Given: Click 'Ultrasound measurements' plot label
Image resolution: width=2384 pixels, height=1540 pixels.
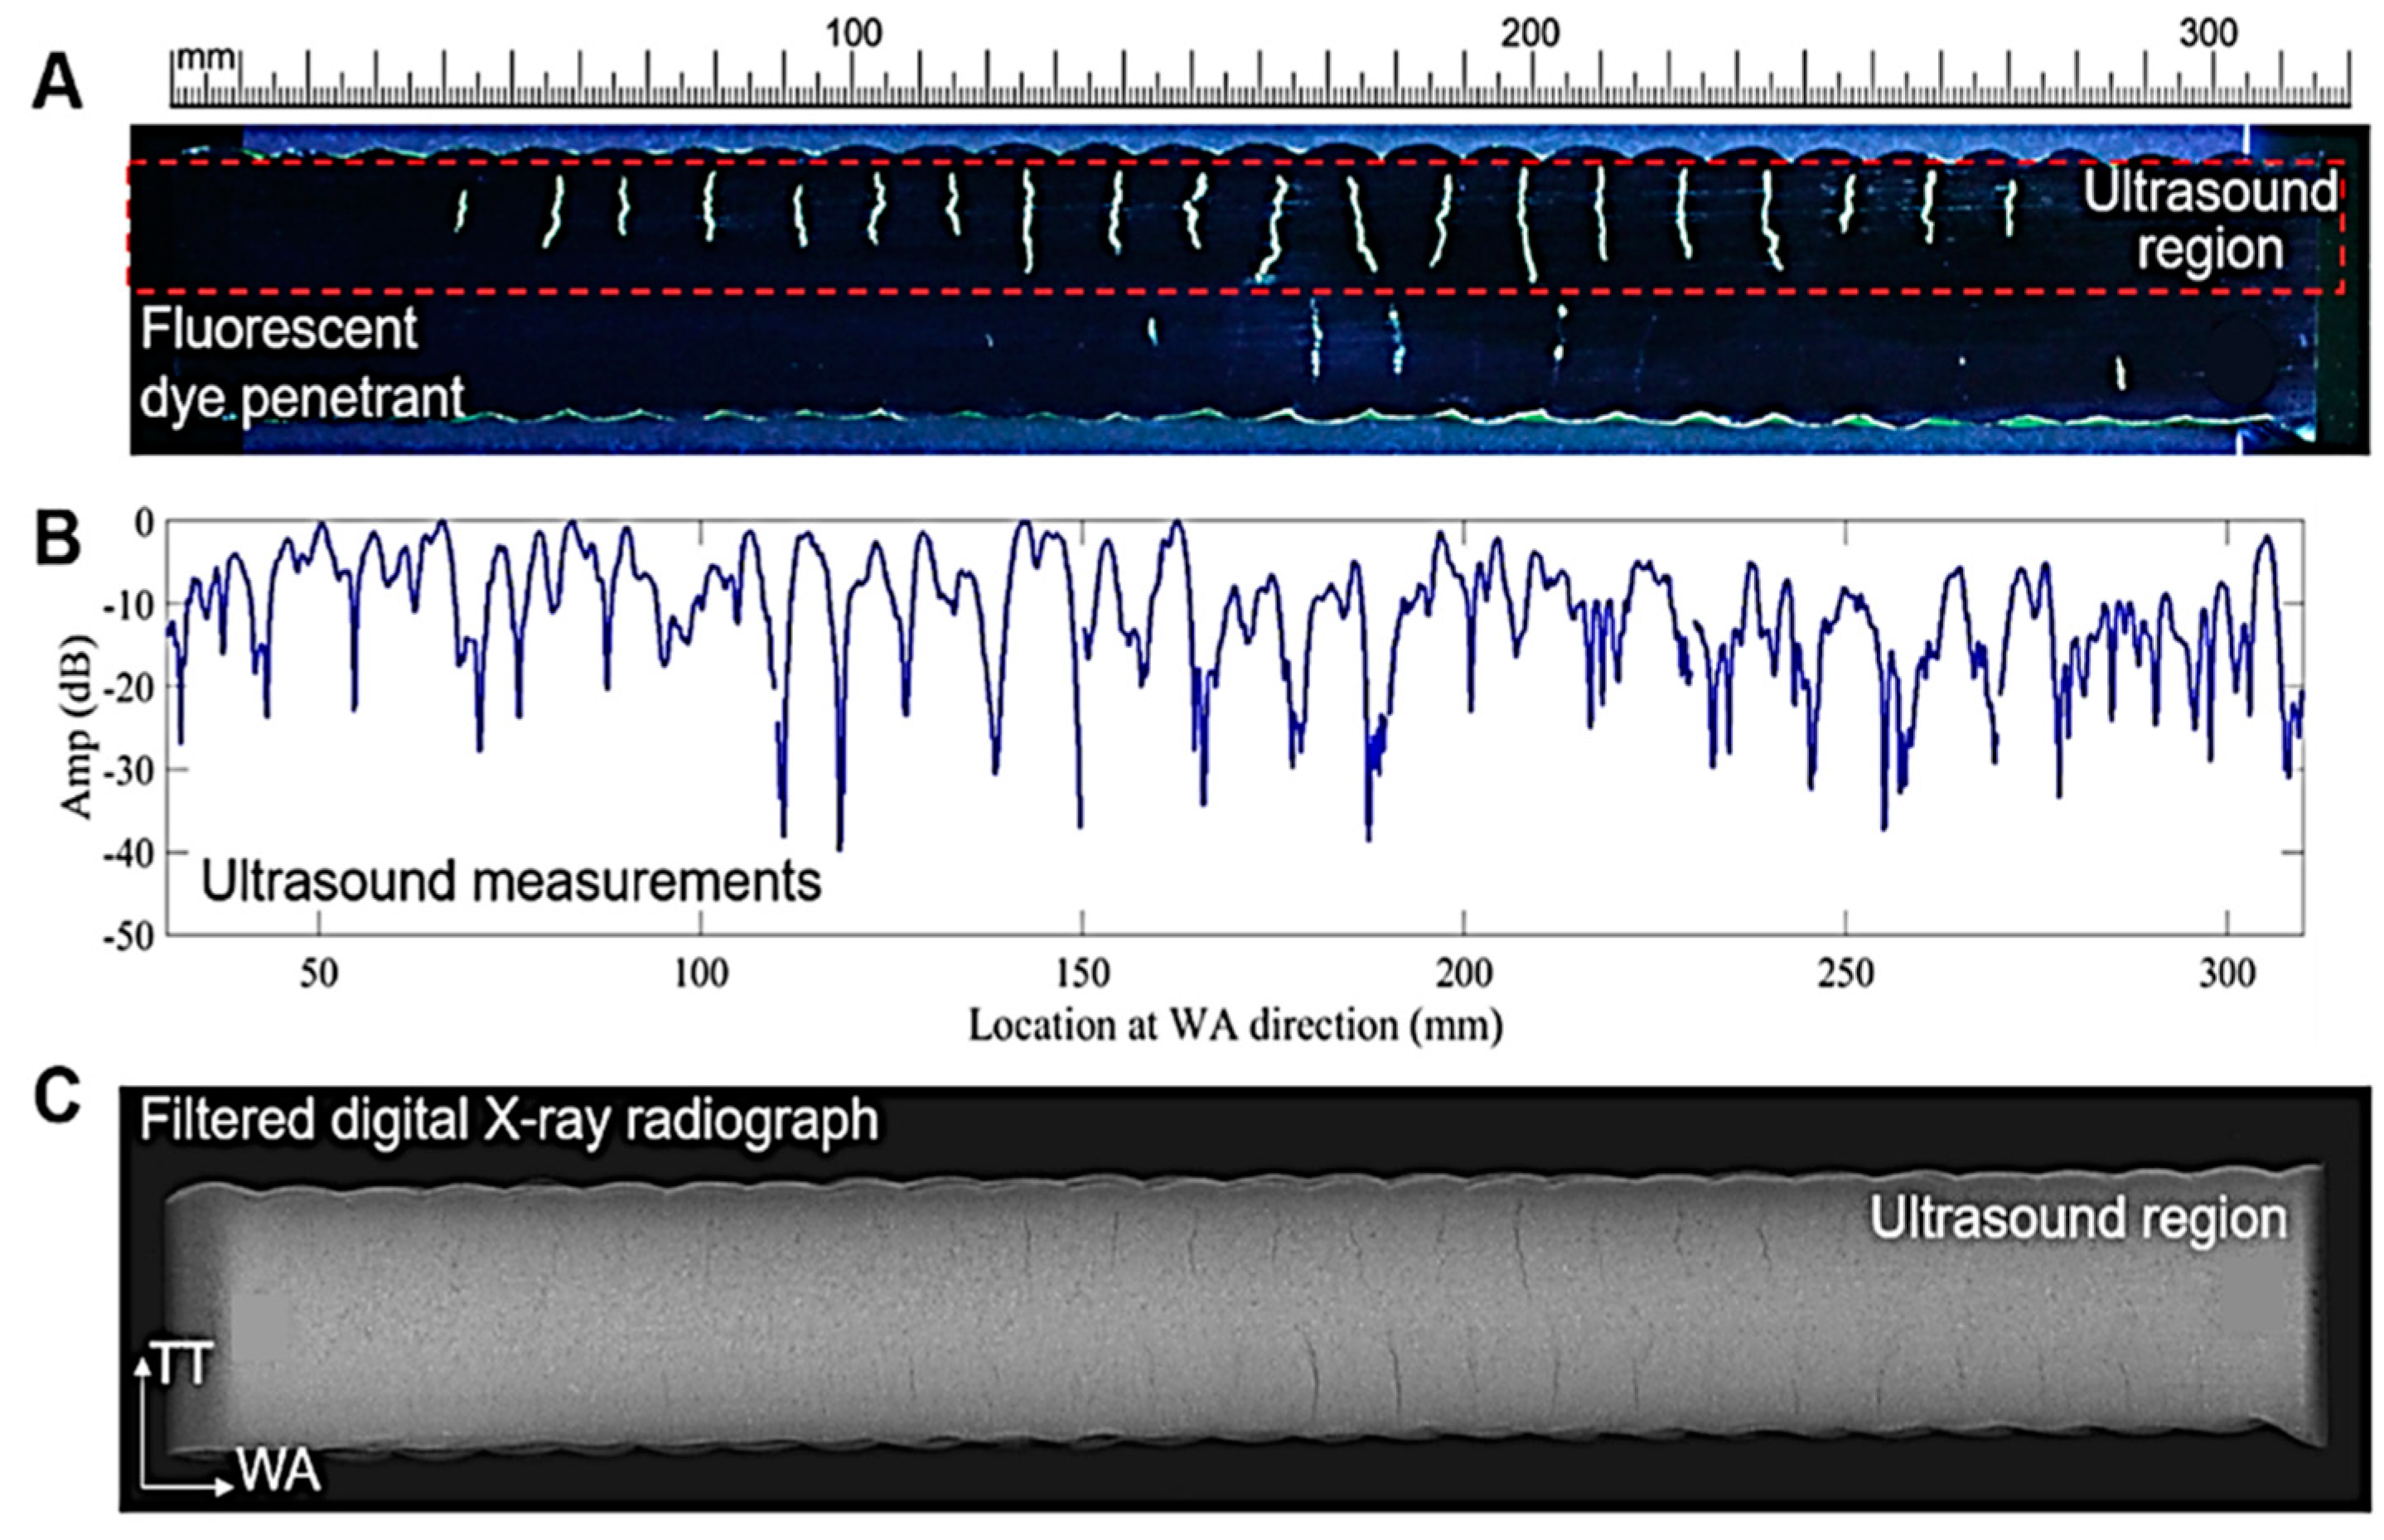Looking at the screenshot, I should click(x=511, y=881).
